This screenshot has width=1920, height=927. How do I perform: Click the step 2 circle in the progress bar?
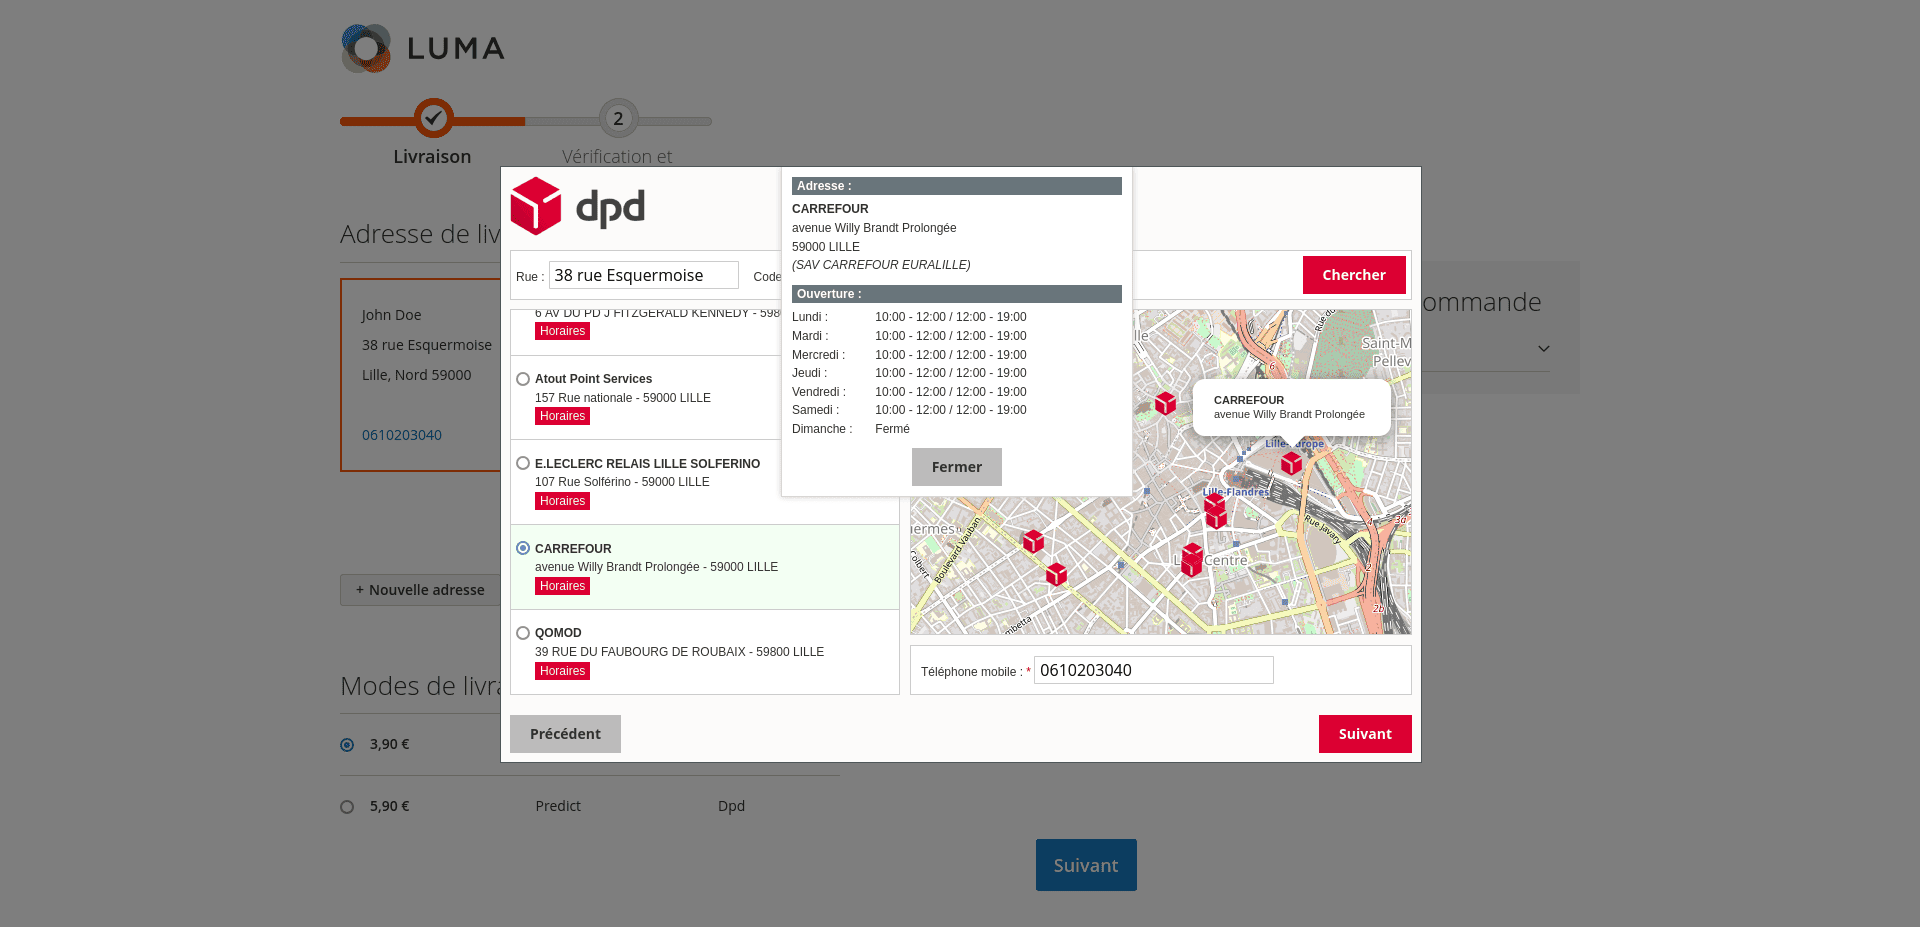point(617,119)
